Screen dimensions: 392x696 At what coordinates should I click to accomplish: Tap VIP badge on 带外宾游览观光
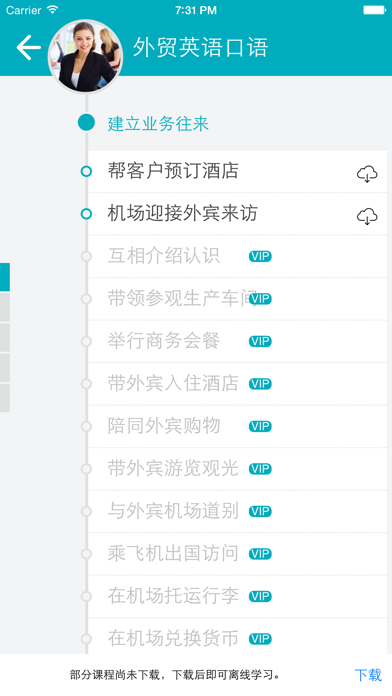[x=260, y=469]
